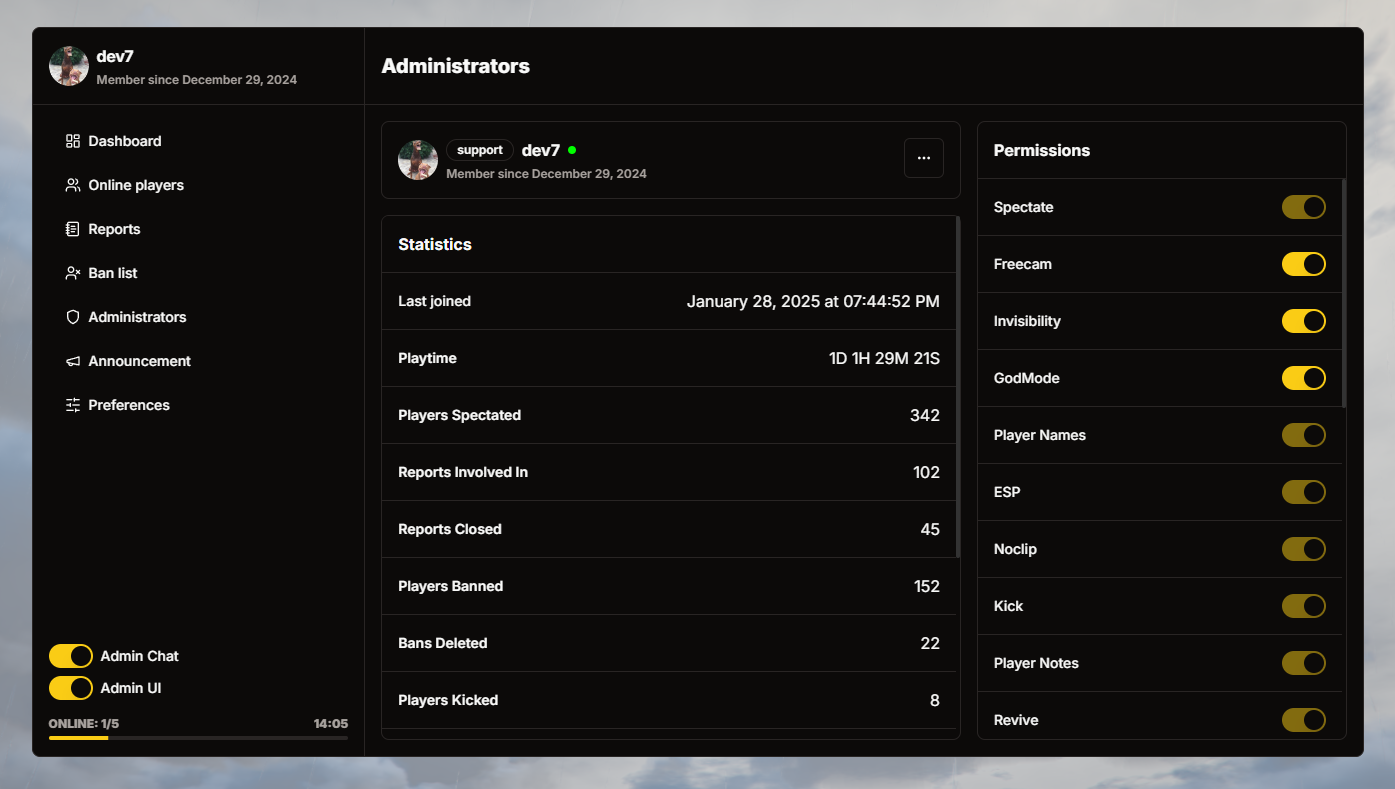Disable the Spectate permission

coord(1303,207)
